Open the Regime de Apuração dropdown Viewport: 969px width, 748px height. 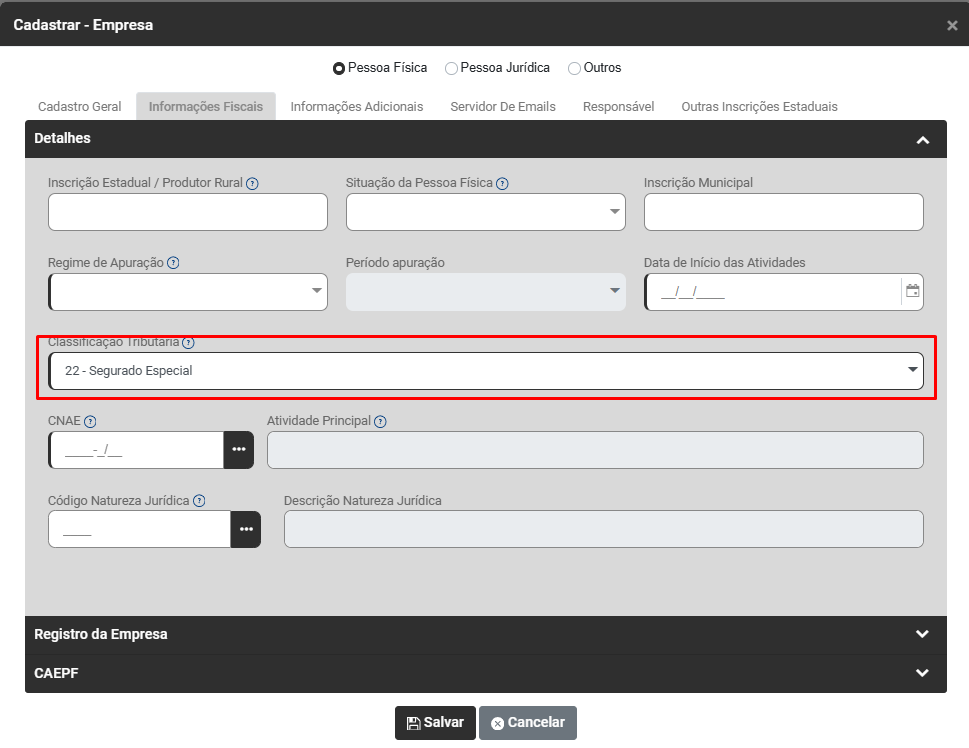pyautogui.click(x=187, y=291)
